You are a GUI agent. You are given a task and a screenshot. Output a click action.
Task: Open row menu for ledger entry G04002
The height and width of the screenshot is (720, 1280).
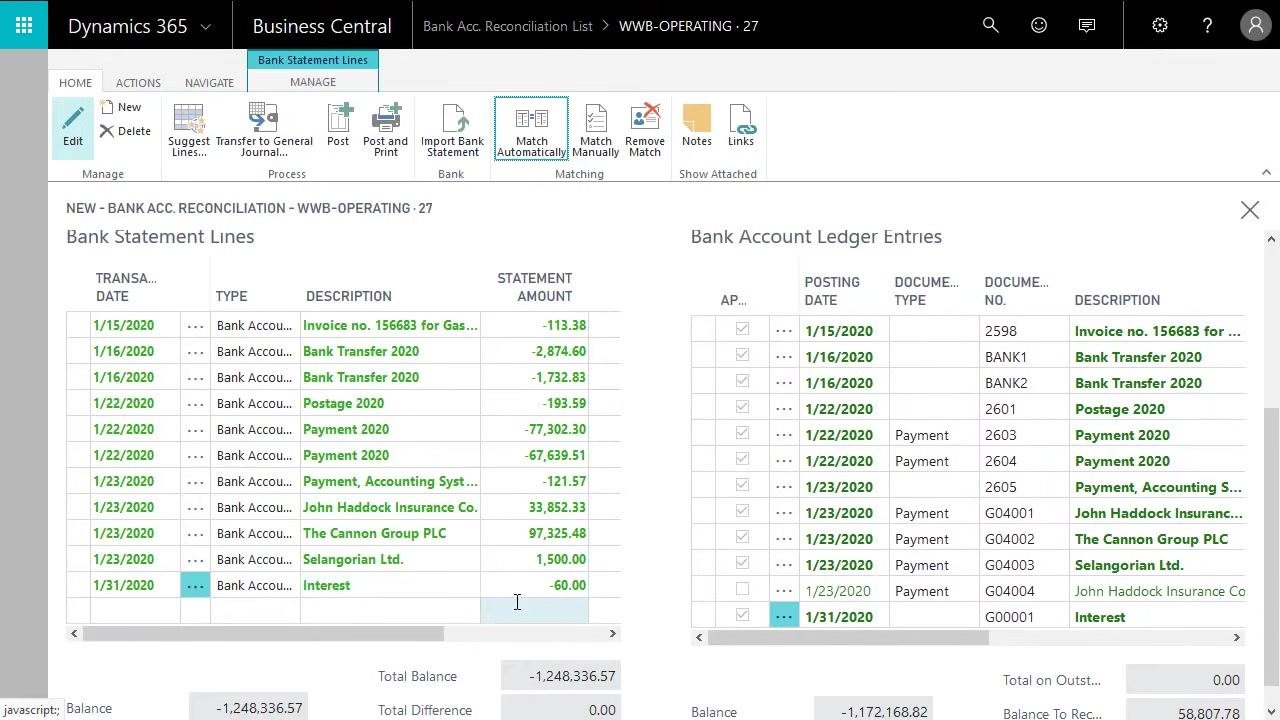(x=784, y=539)
